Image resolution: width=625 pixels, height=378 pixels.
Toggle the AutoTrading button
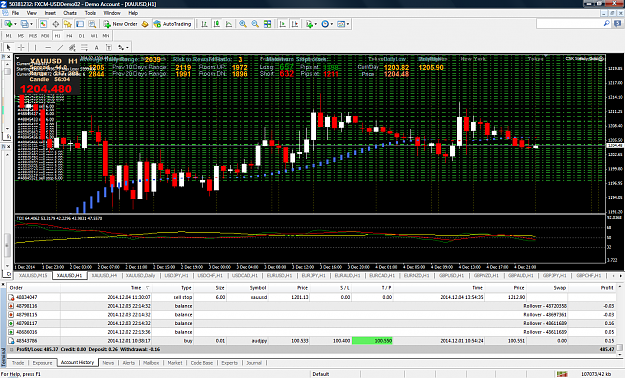pyautogui.click(x=173, y=24)
